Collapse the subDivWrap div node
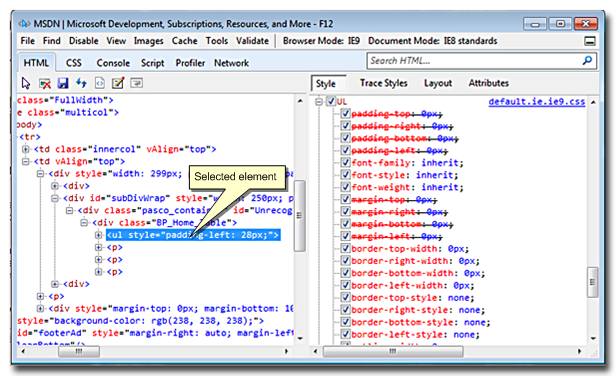Viewport: 616px width, 377px height. 55,198
